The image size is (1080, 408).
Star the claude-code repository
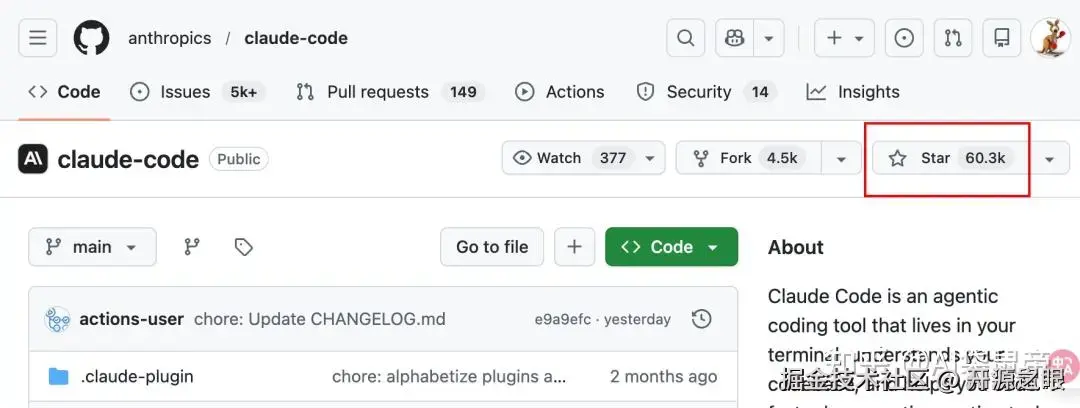click(950, 158)
